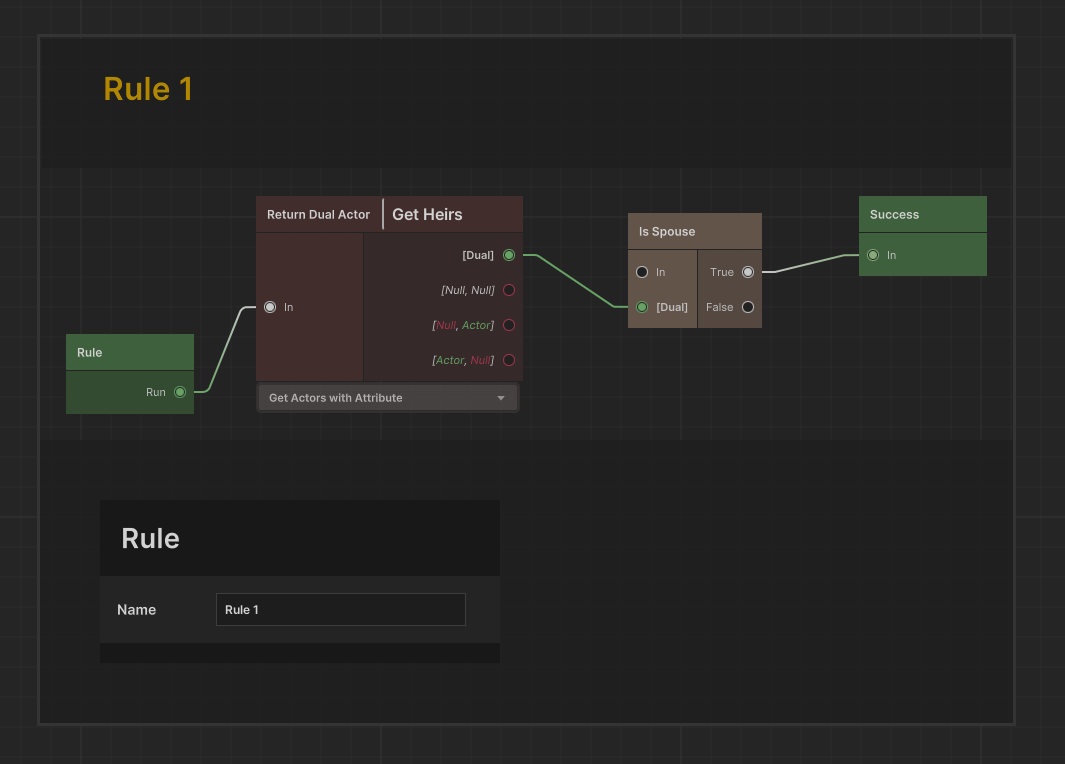Click the [Null, Null] output port

point(509,290)
